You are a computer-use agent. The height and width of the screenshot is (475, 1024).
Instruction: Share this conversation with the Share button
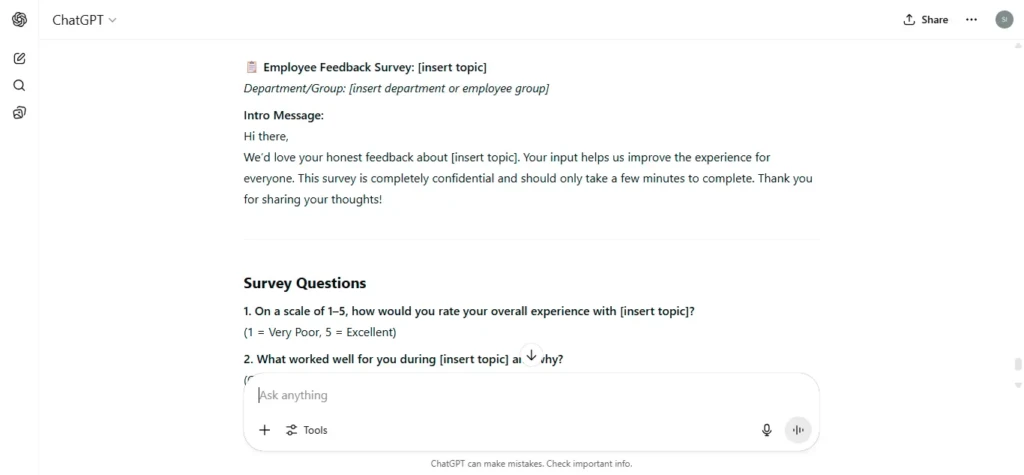coord(925,20)
